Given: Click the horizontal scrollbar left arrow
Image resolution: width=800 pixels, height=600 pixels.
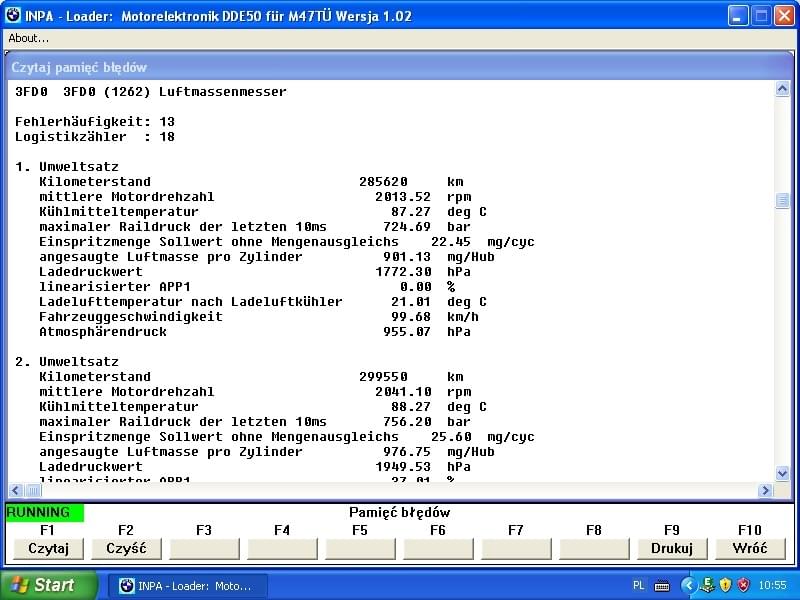Looking at the screenshot, I should point(15,490).
